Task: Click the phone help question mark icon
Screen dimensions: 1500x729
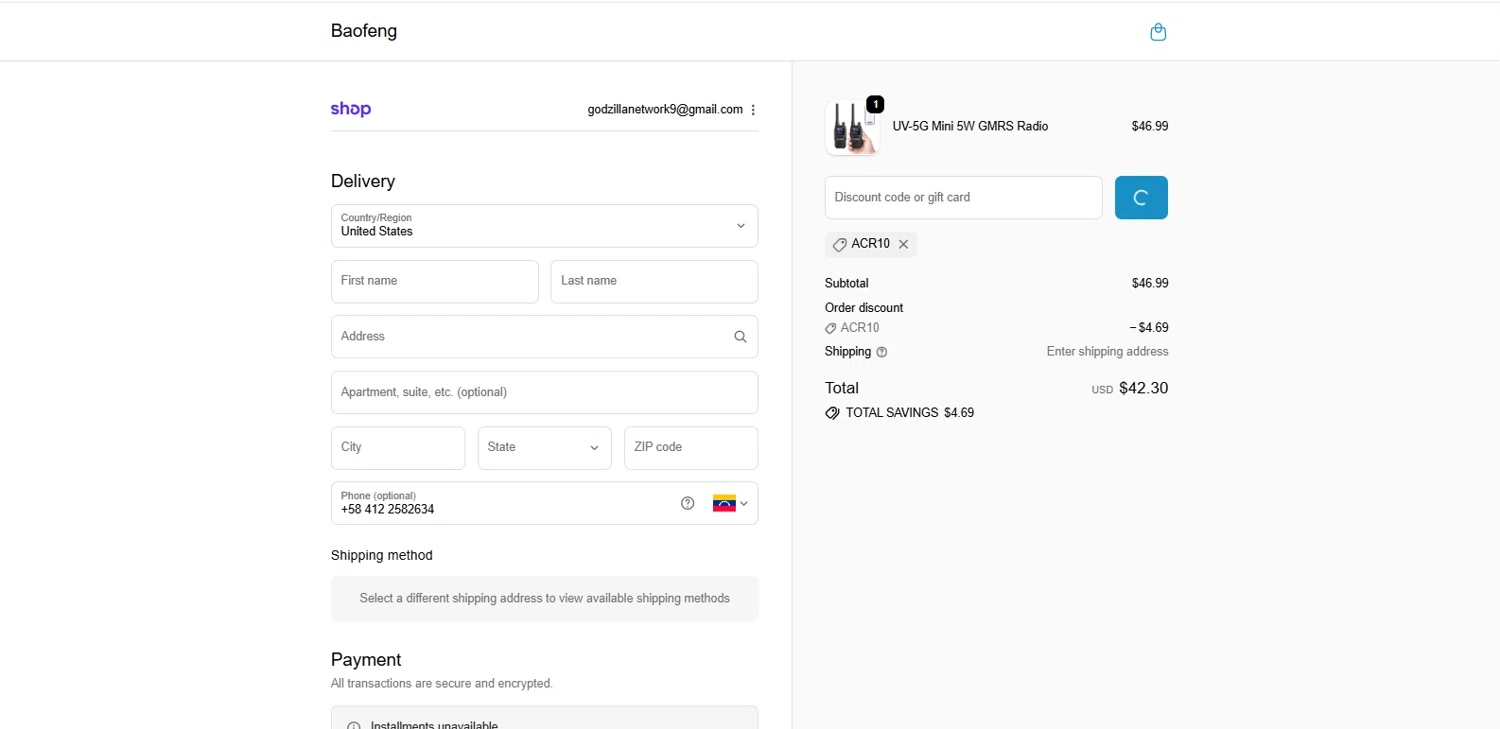Action: coord(687,503)
